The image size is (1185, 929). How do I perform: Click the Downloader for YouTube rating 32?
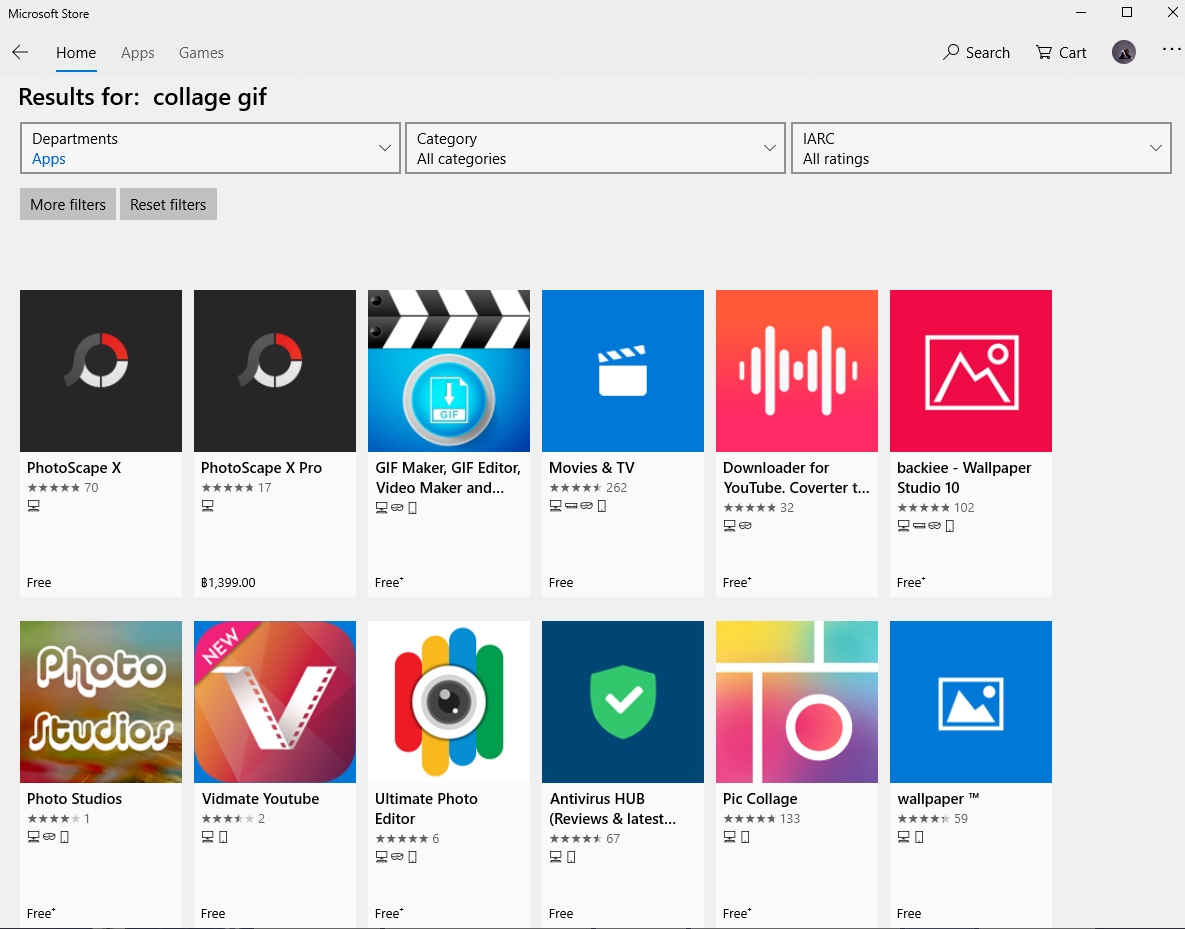click(x=759, y=507)
